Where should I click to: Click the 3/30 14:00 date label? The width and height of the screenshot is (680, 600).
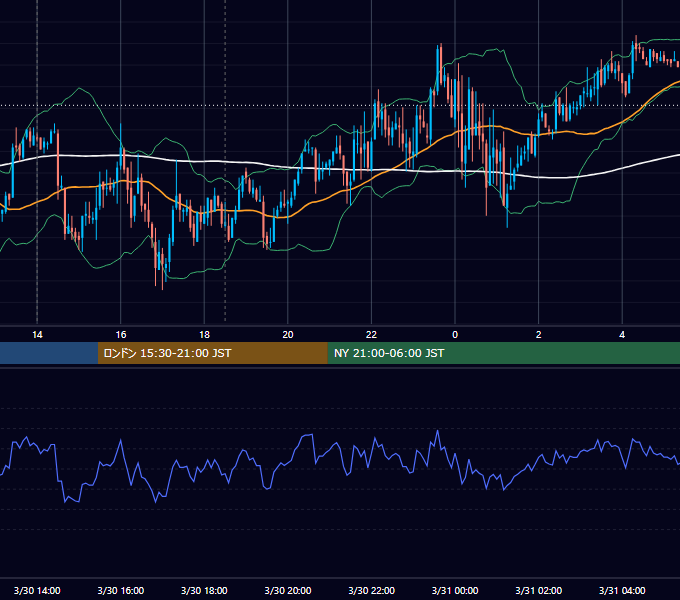coord(37,590)
